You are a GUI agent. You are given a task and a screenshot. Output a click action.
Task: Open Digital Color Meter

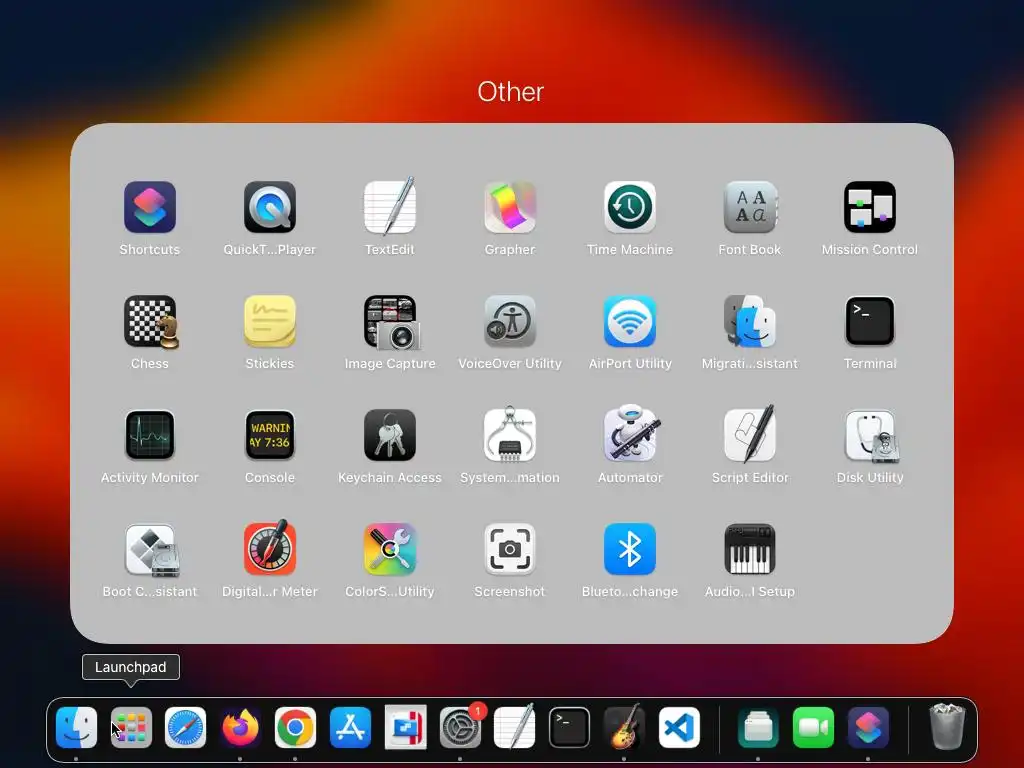click(x=270, y=549)
